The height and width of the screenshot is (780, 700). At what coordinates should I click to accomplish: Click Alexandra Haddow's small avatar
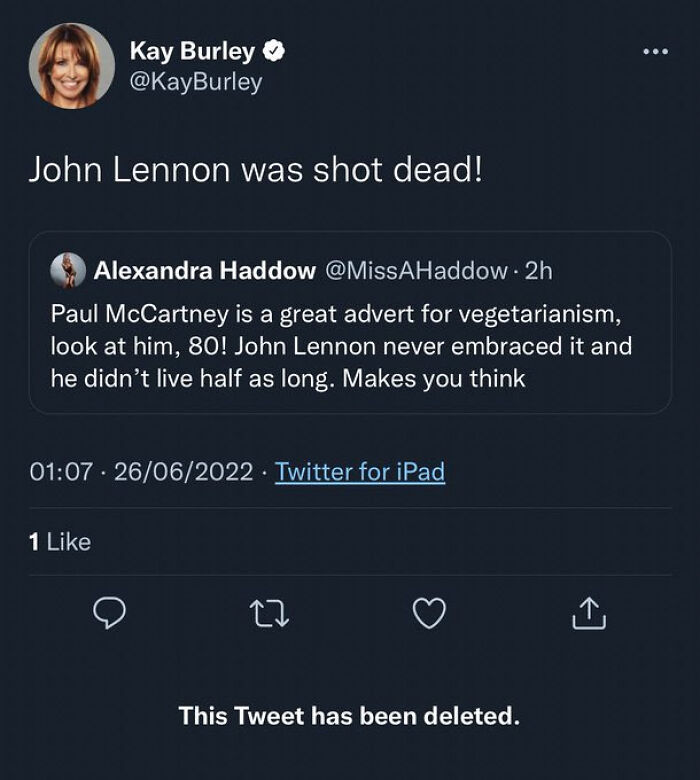click(69, 269)
